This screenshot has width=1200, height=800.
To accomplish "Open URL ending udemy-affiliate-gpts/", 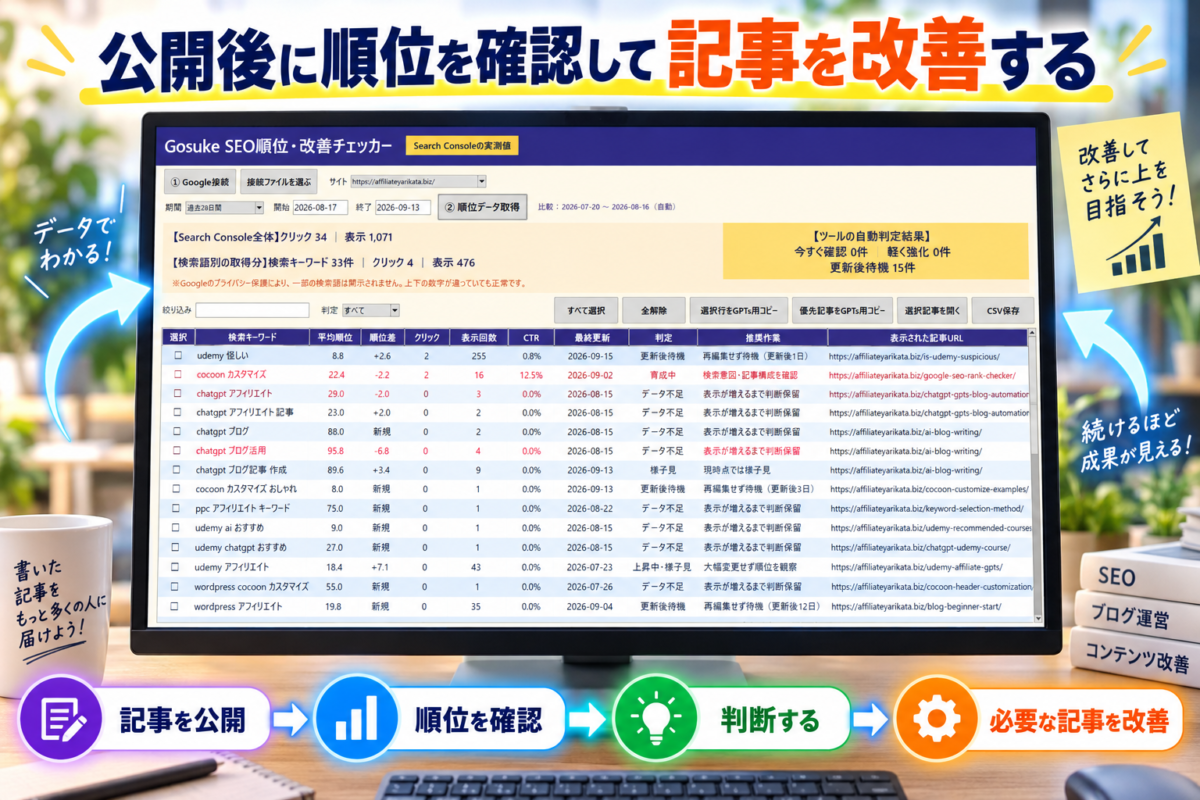I will [918, 567].
